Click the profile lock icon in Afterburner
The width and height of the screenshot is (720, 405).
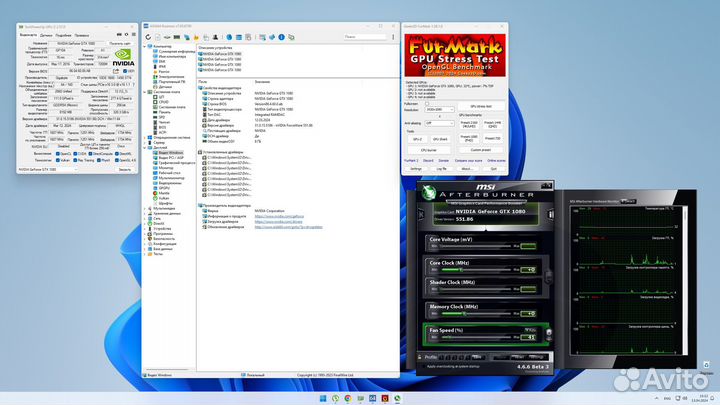coord(419,357)
